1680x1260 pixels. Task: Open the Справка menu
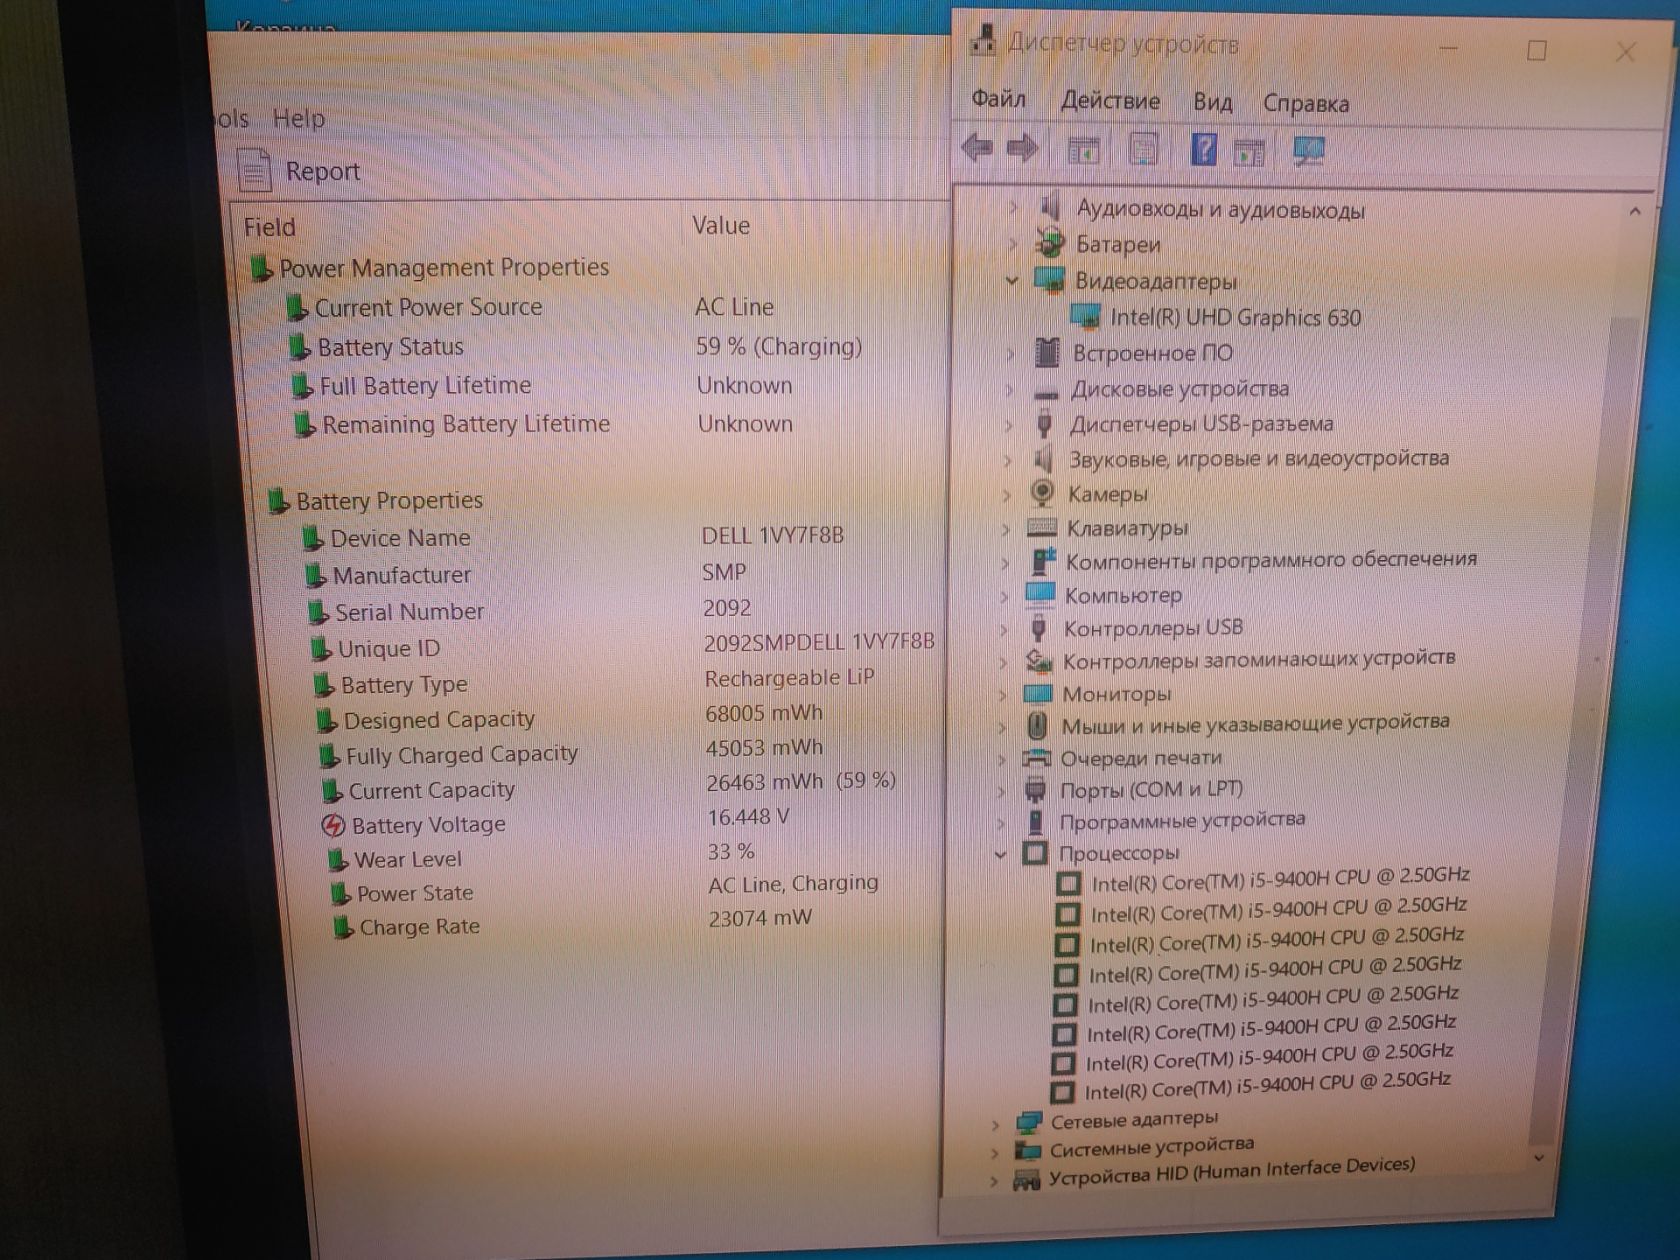click(1306, 103)
